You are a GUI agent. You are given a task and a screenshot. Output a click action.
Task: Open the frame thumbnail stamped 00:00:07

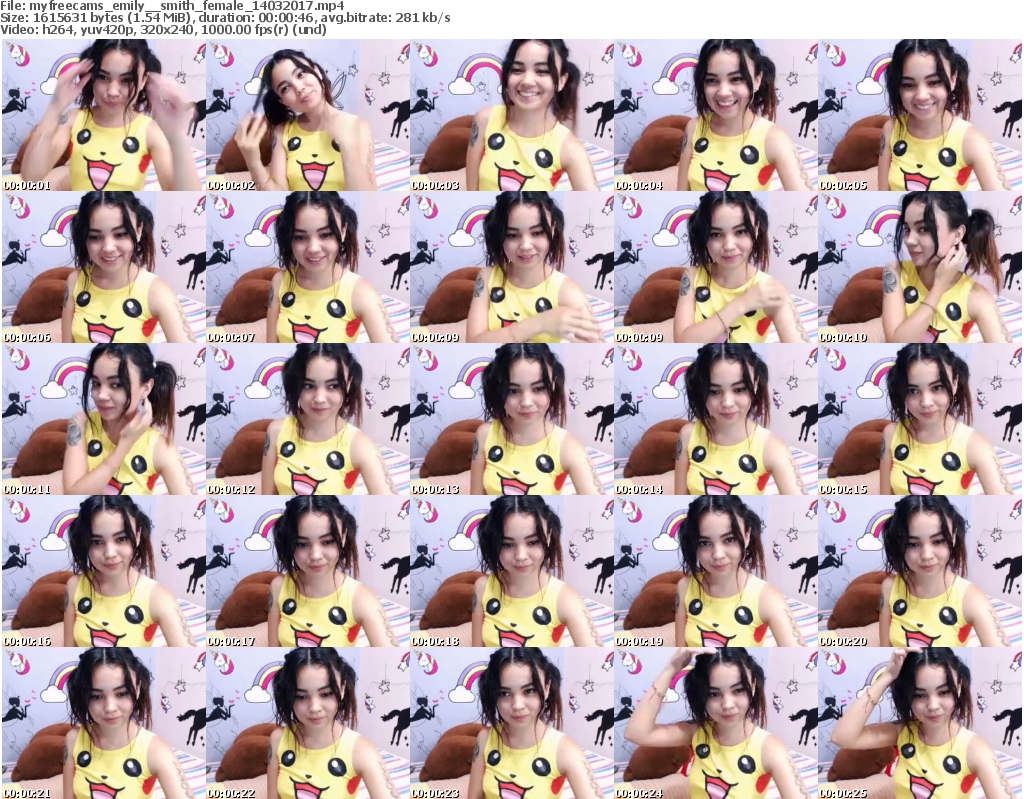coord(308,267)
